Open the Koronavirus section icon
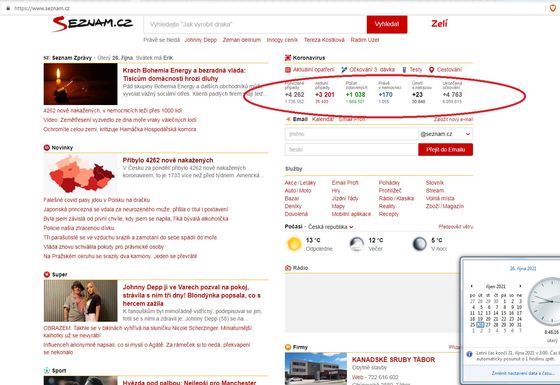 pos(288,58)
